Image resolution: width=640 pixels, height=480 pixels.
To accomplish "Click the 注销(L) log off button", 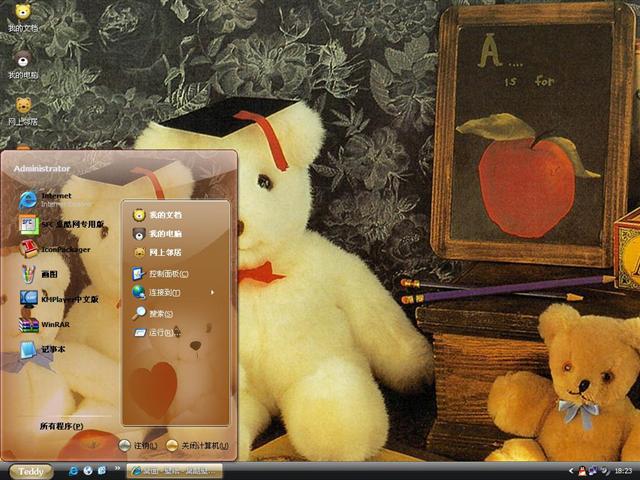I will tap(138, 445).
